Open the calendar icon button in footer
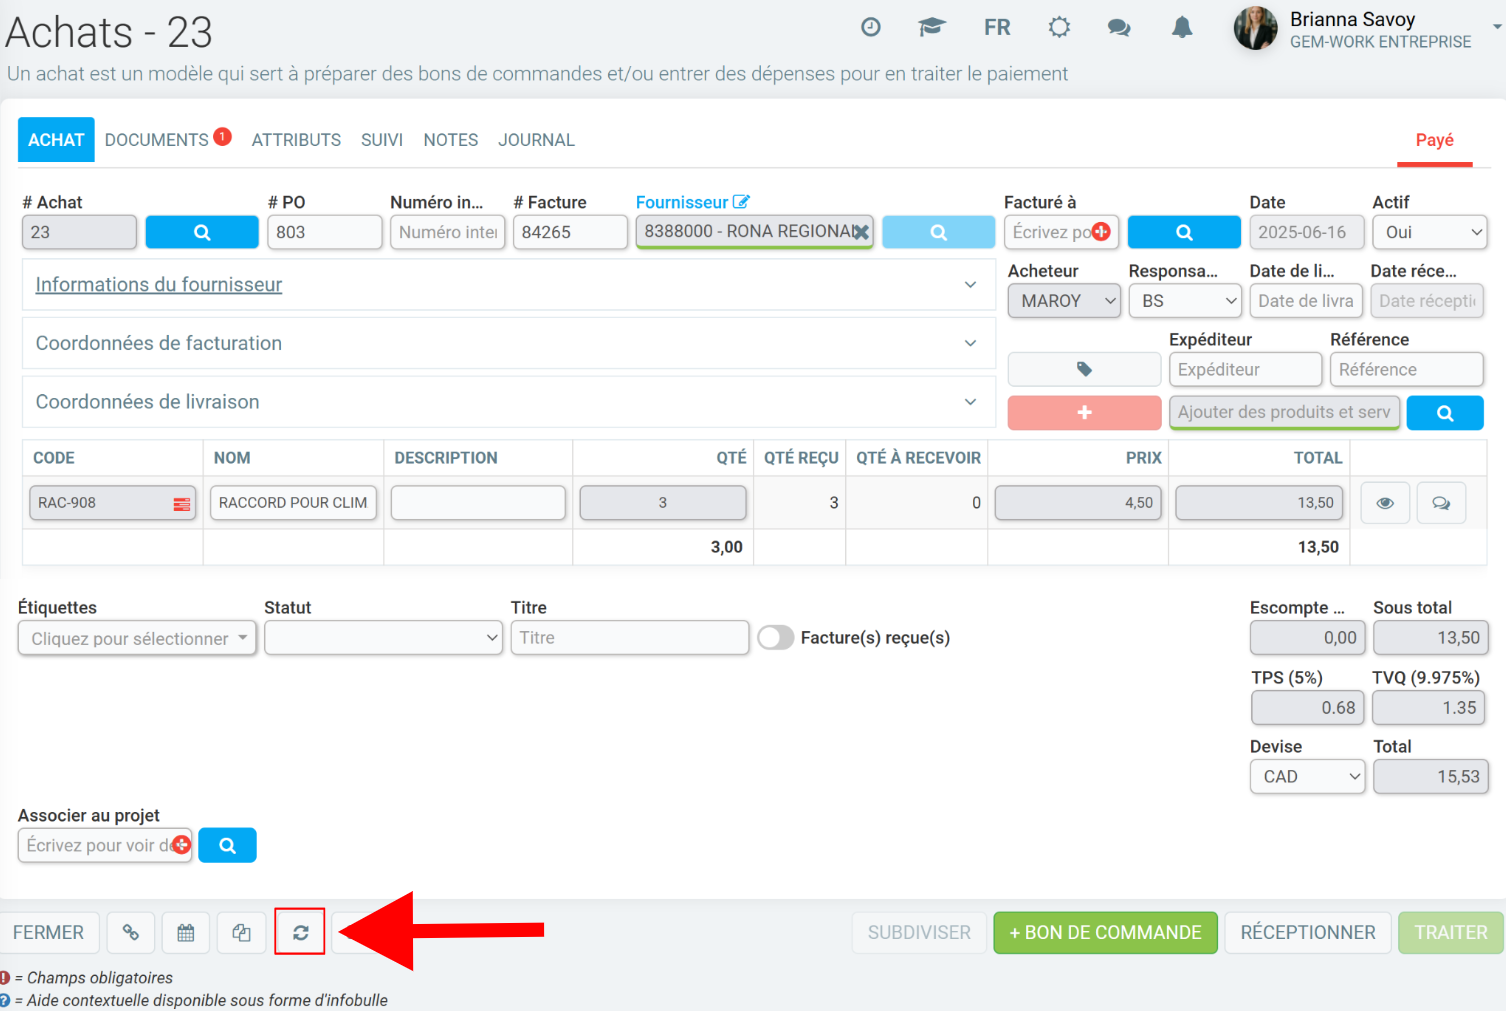1506x1011 pixels. (186, 932)
